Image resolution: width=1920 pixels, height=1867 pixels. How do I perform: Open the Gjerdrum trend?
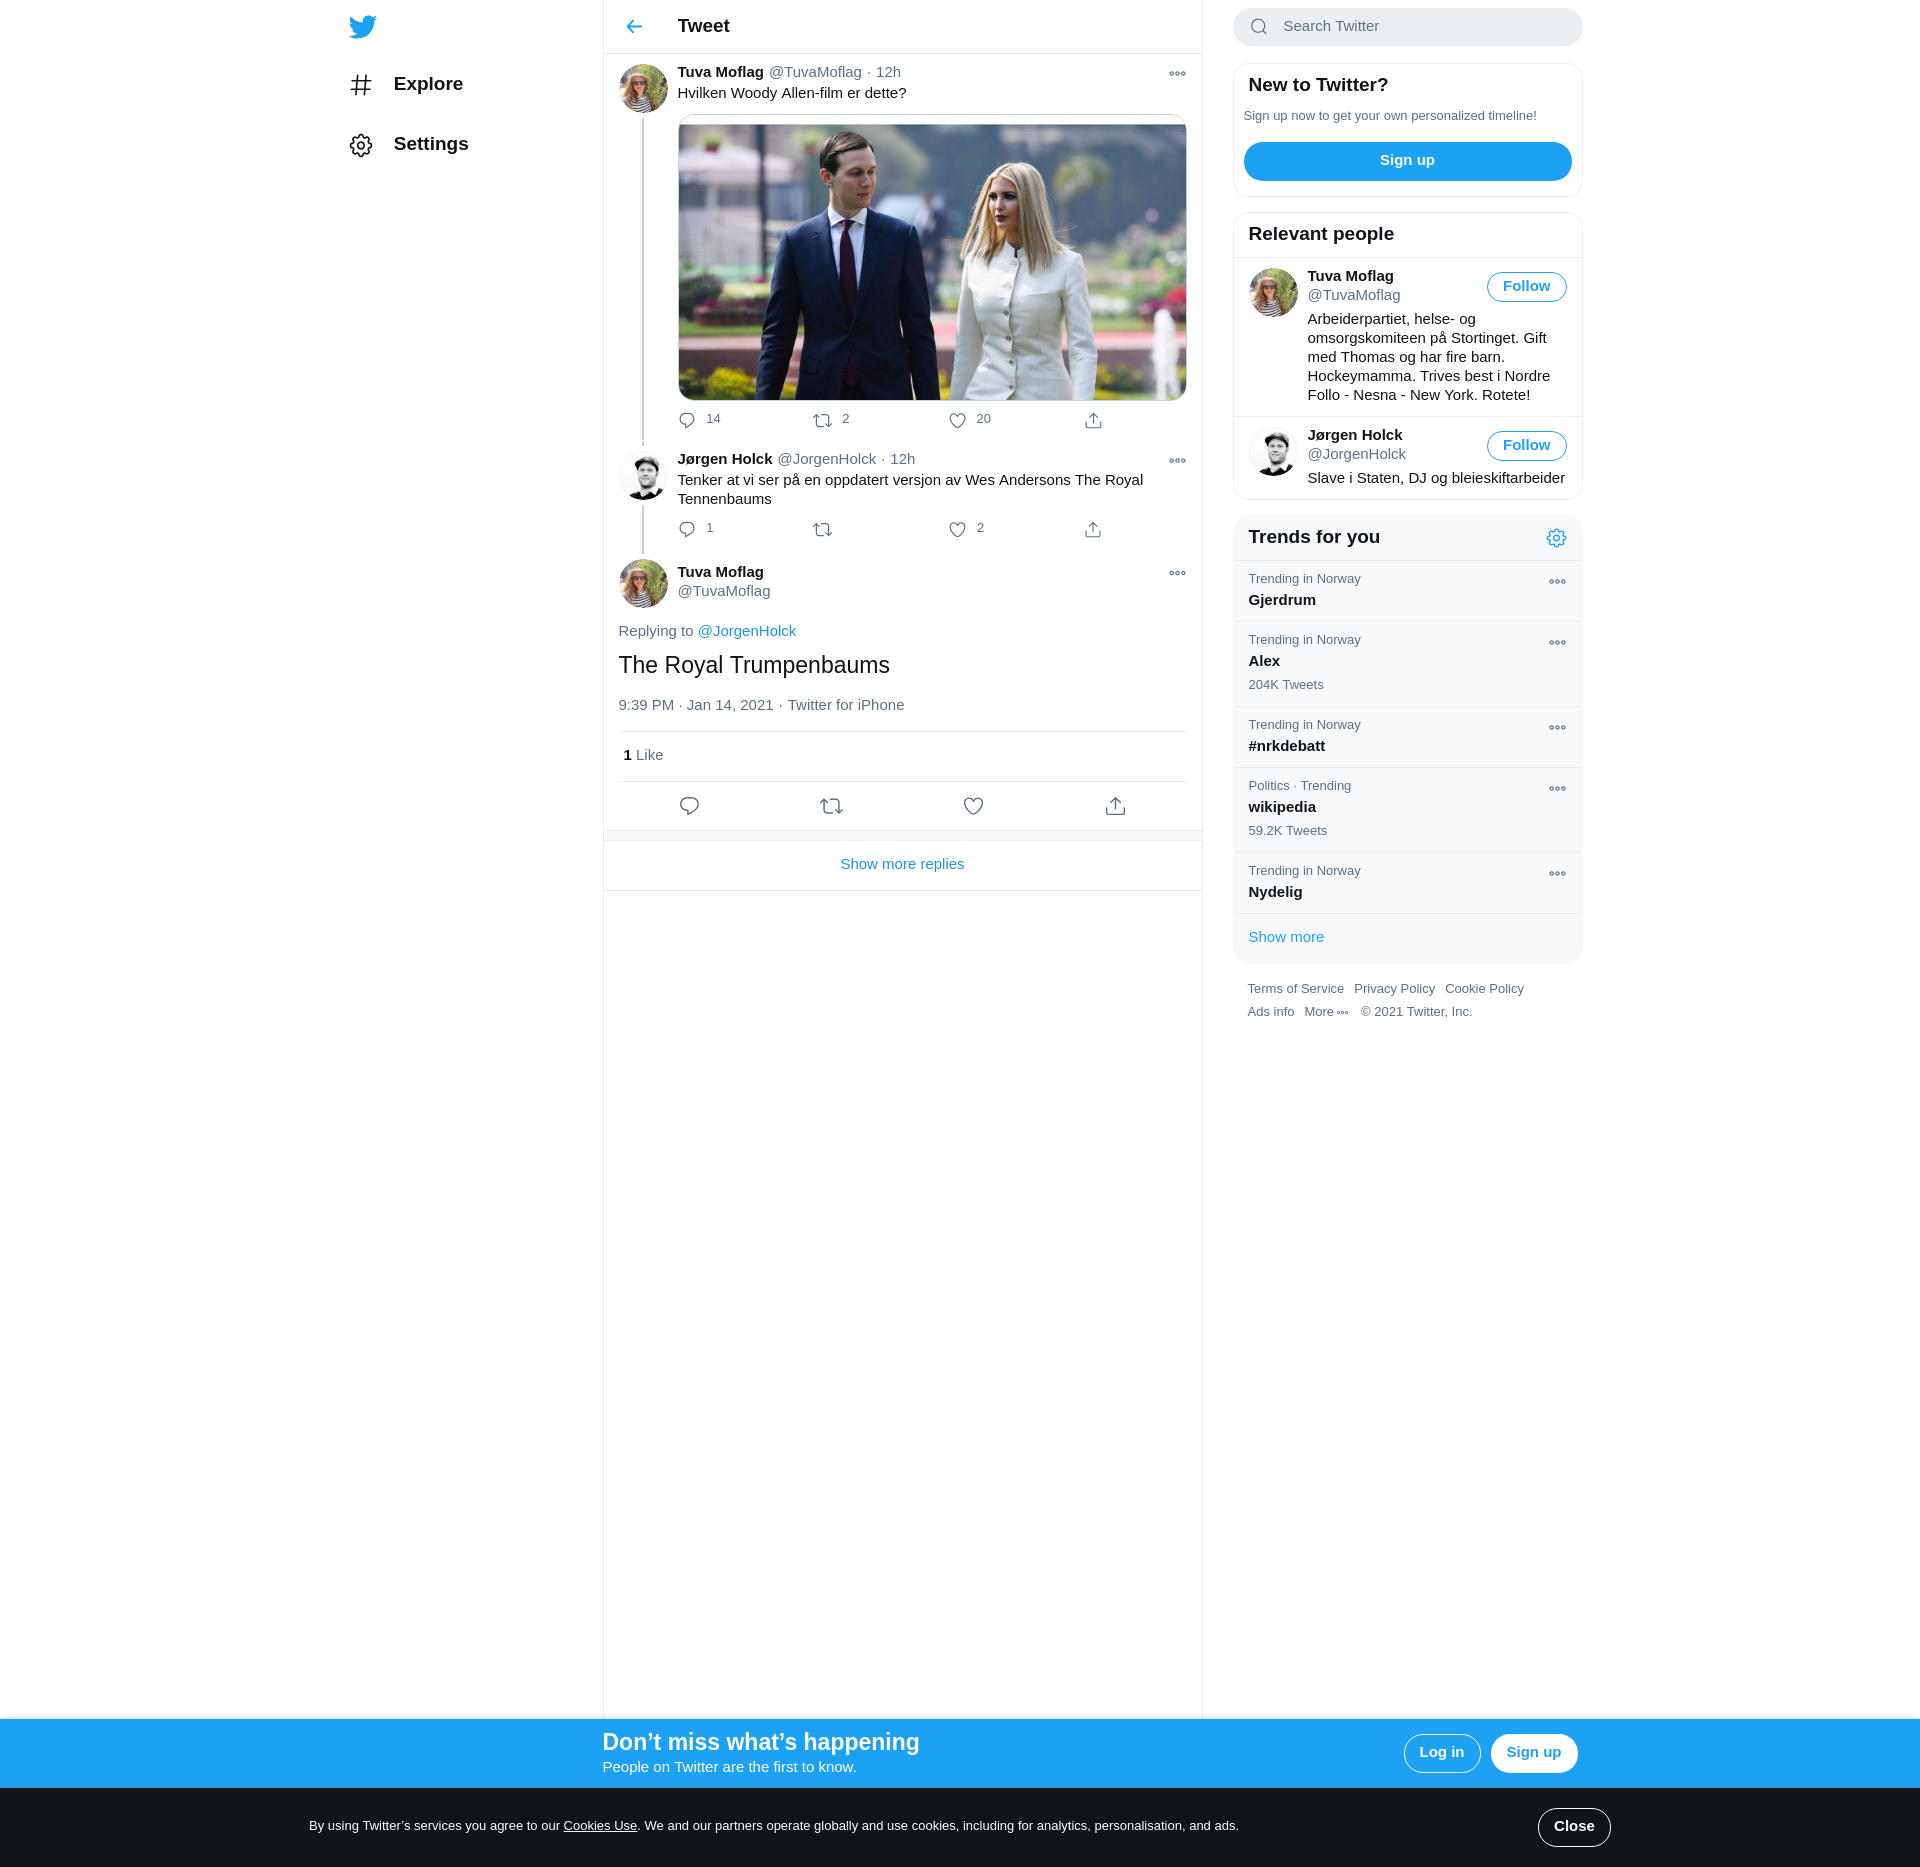pyautogui.click(x=1407, y=591)
